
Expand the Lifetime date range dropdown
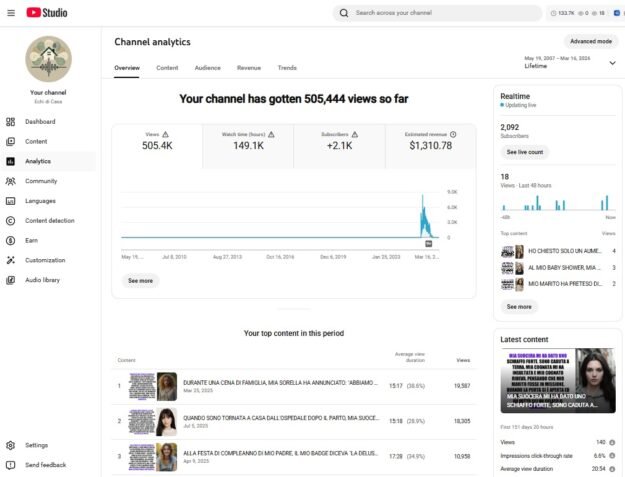pyautogui.click(x=612, y=62)
